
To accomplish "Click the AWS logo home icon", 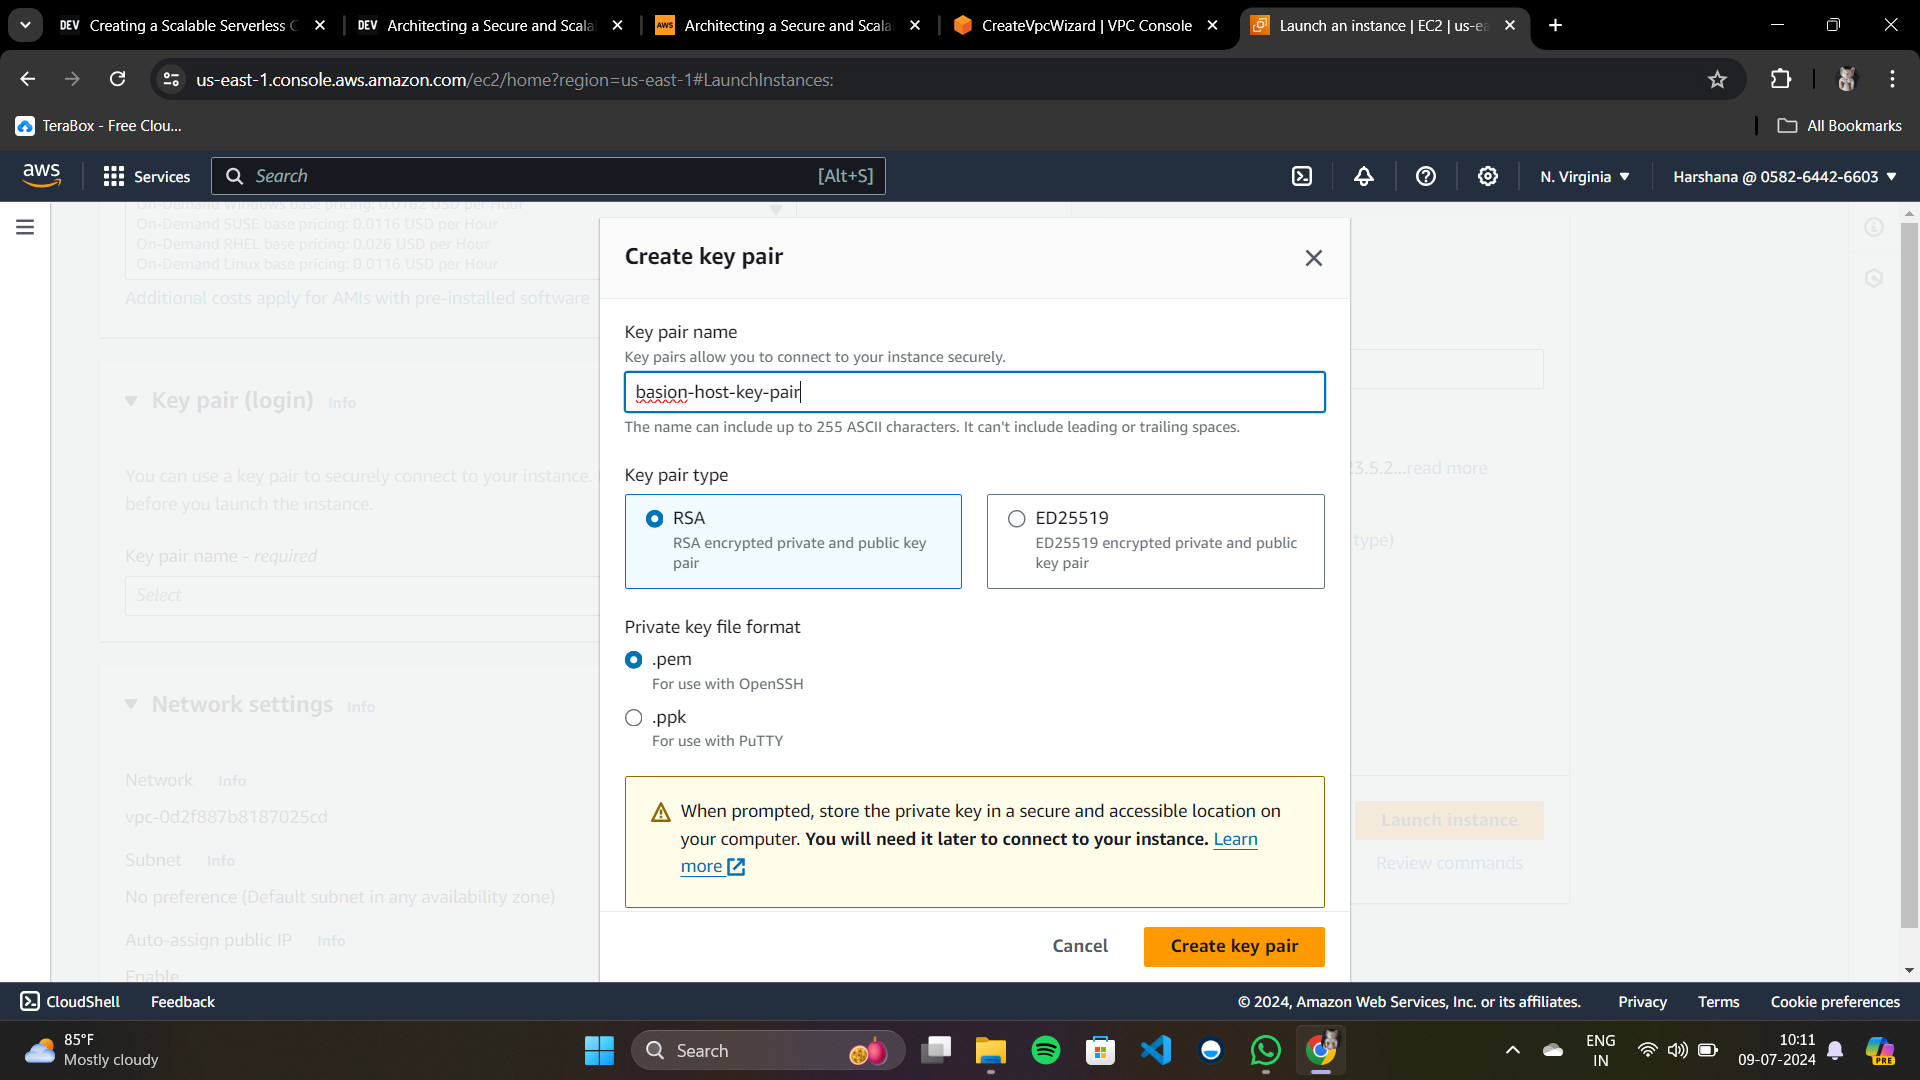I will pyautogui.click(x=42, y=176).
